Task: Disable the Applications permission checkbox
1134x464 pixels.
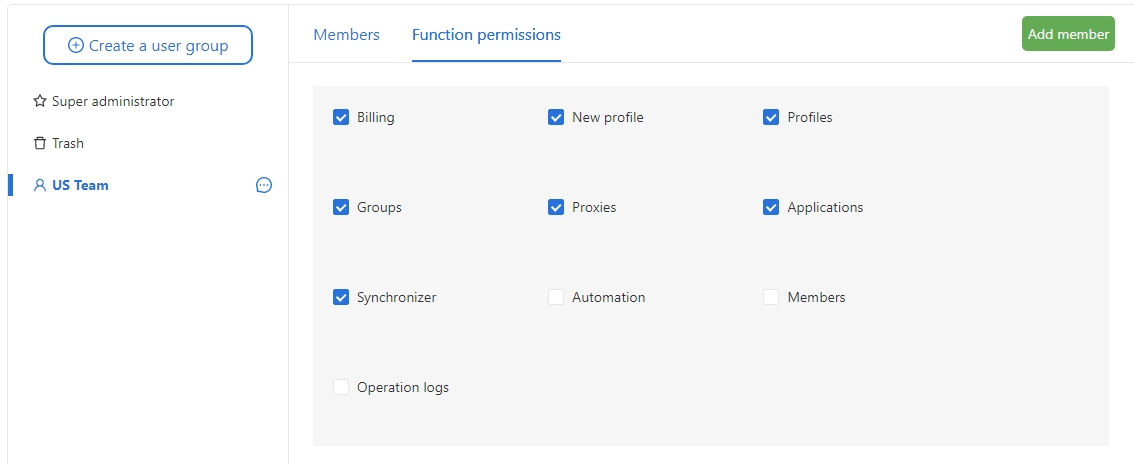Action: point(771,207)
